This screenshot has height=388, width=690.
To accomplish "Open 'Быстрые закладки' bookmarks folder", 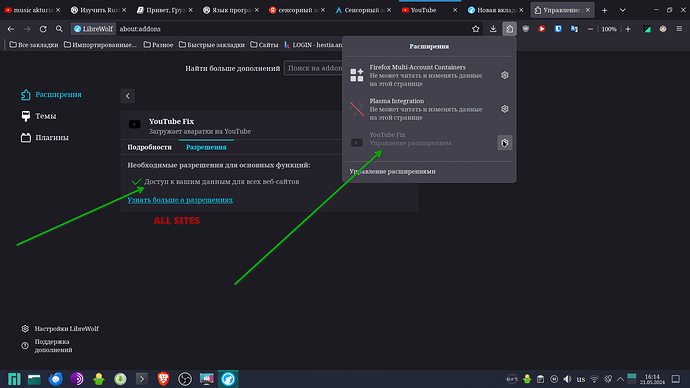I will point(212,45).
